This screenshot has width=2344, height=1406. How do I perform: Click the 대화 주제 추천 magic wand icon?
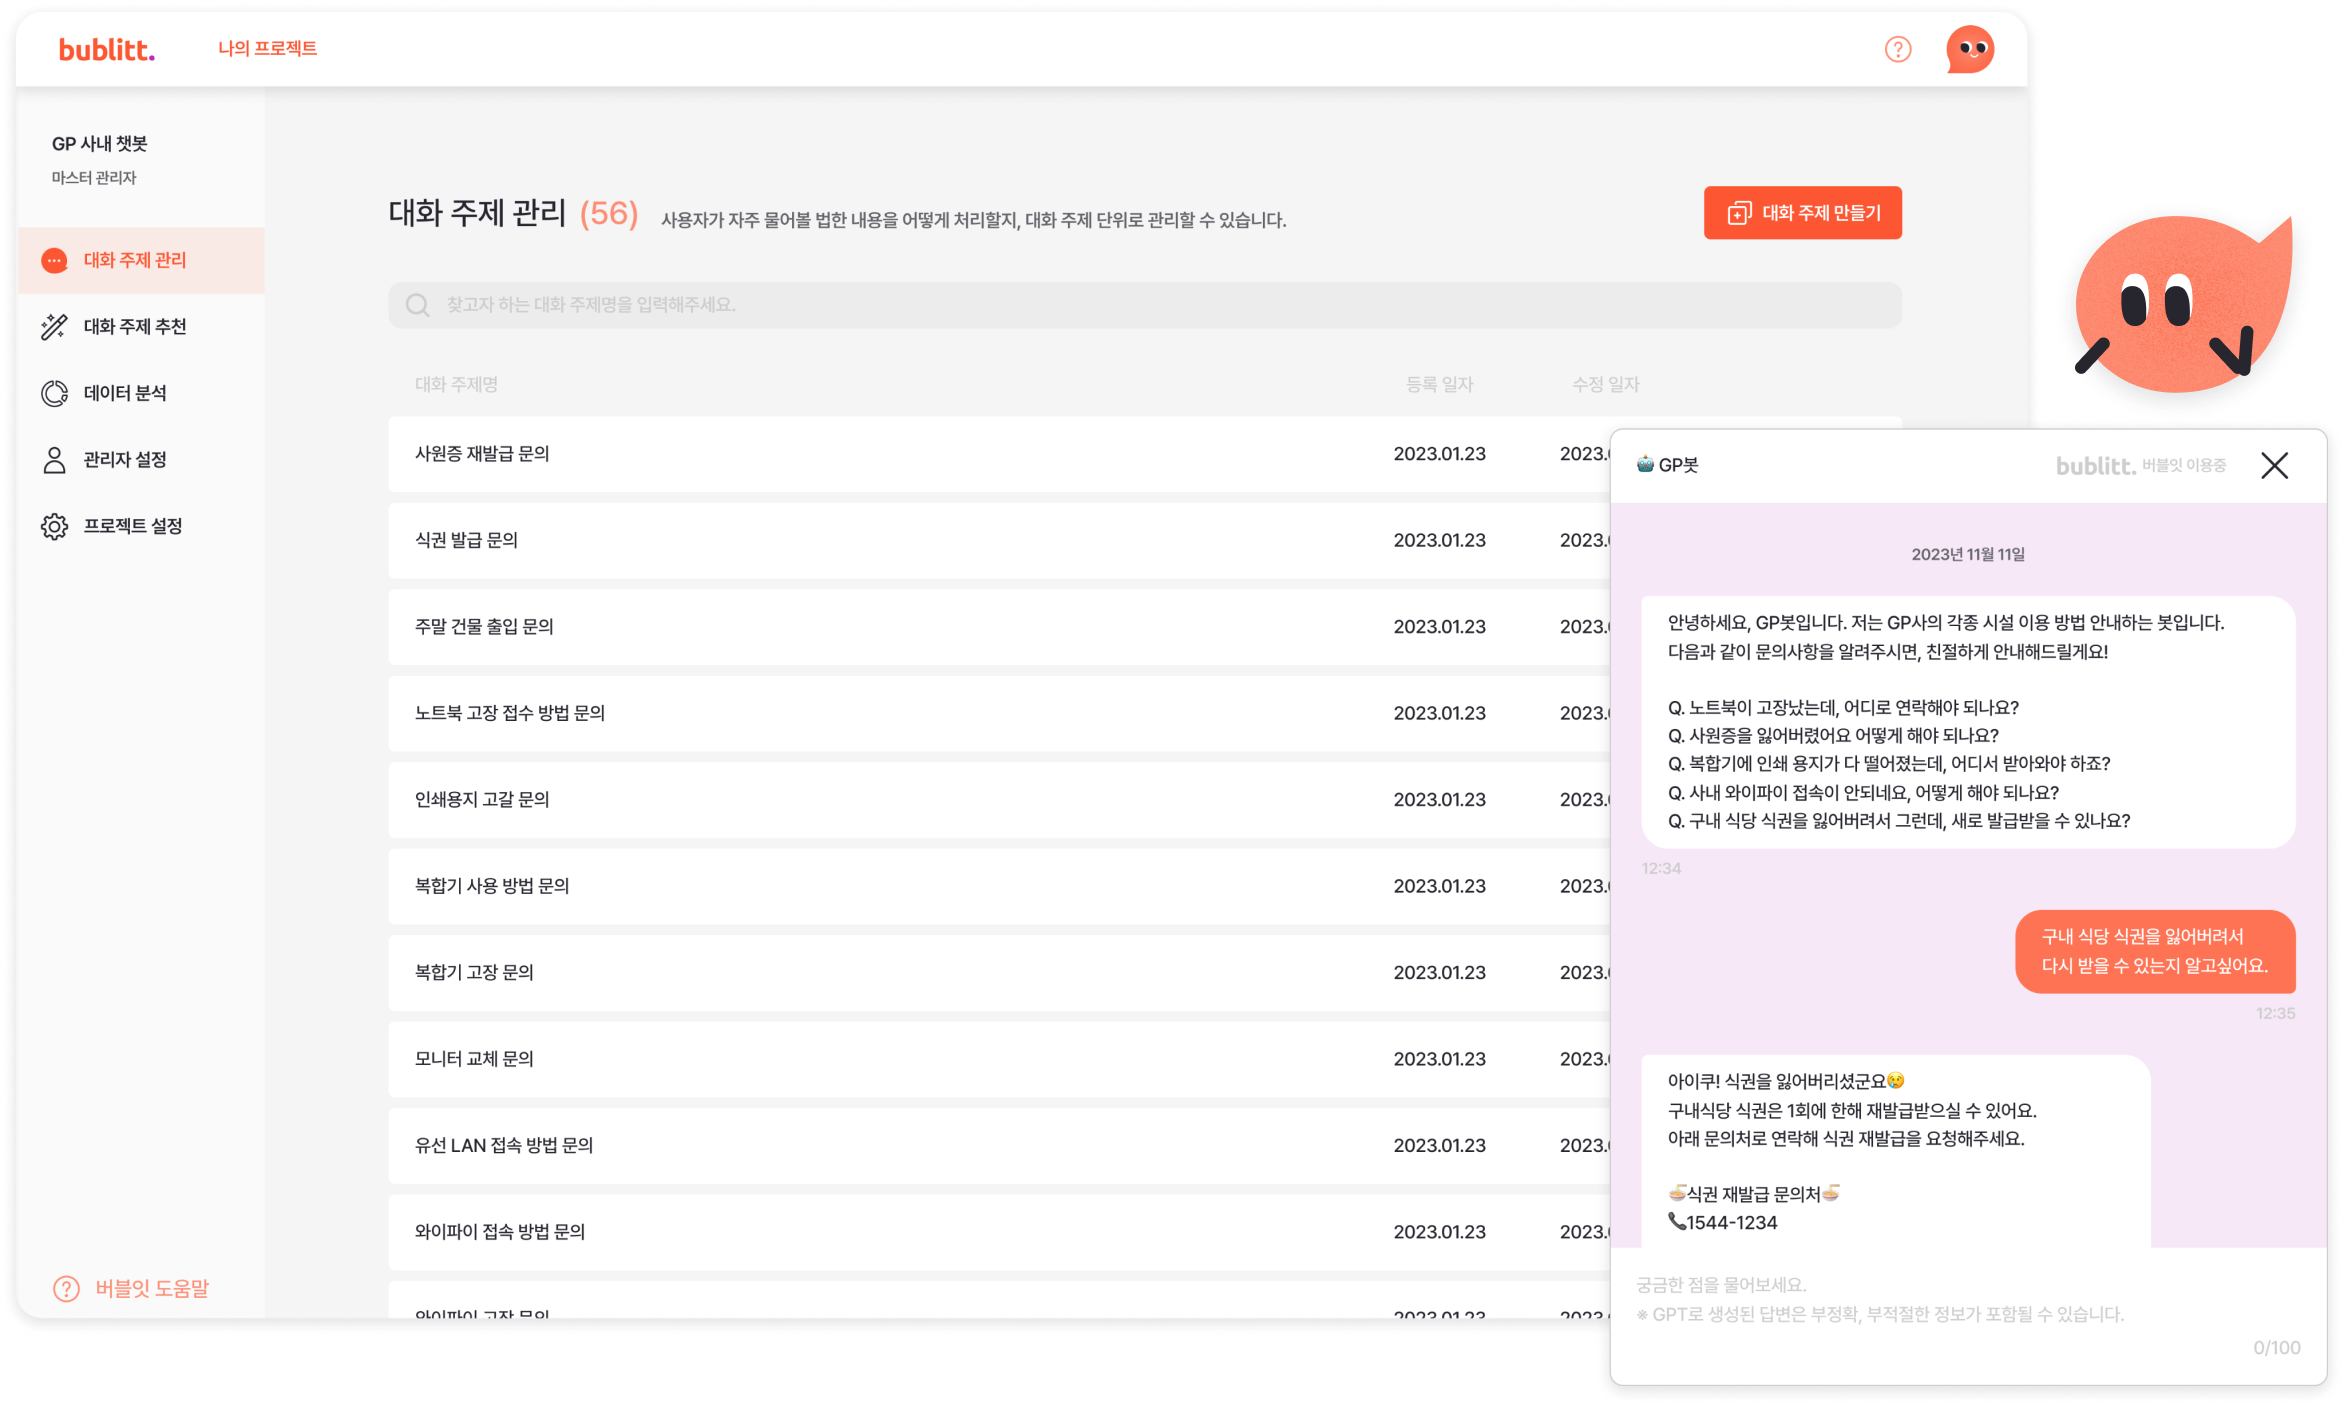54,327
